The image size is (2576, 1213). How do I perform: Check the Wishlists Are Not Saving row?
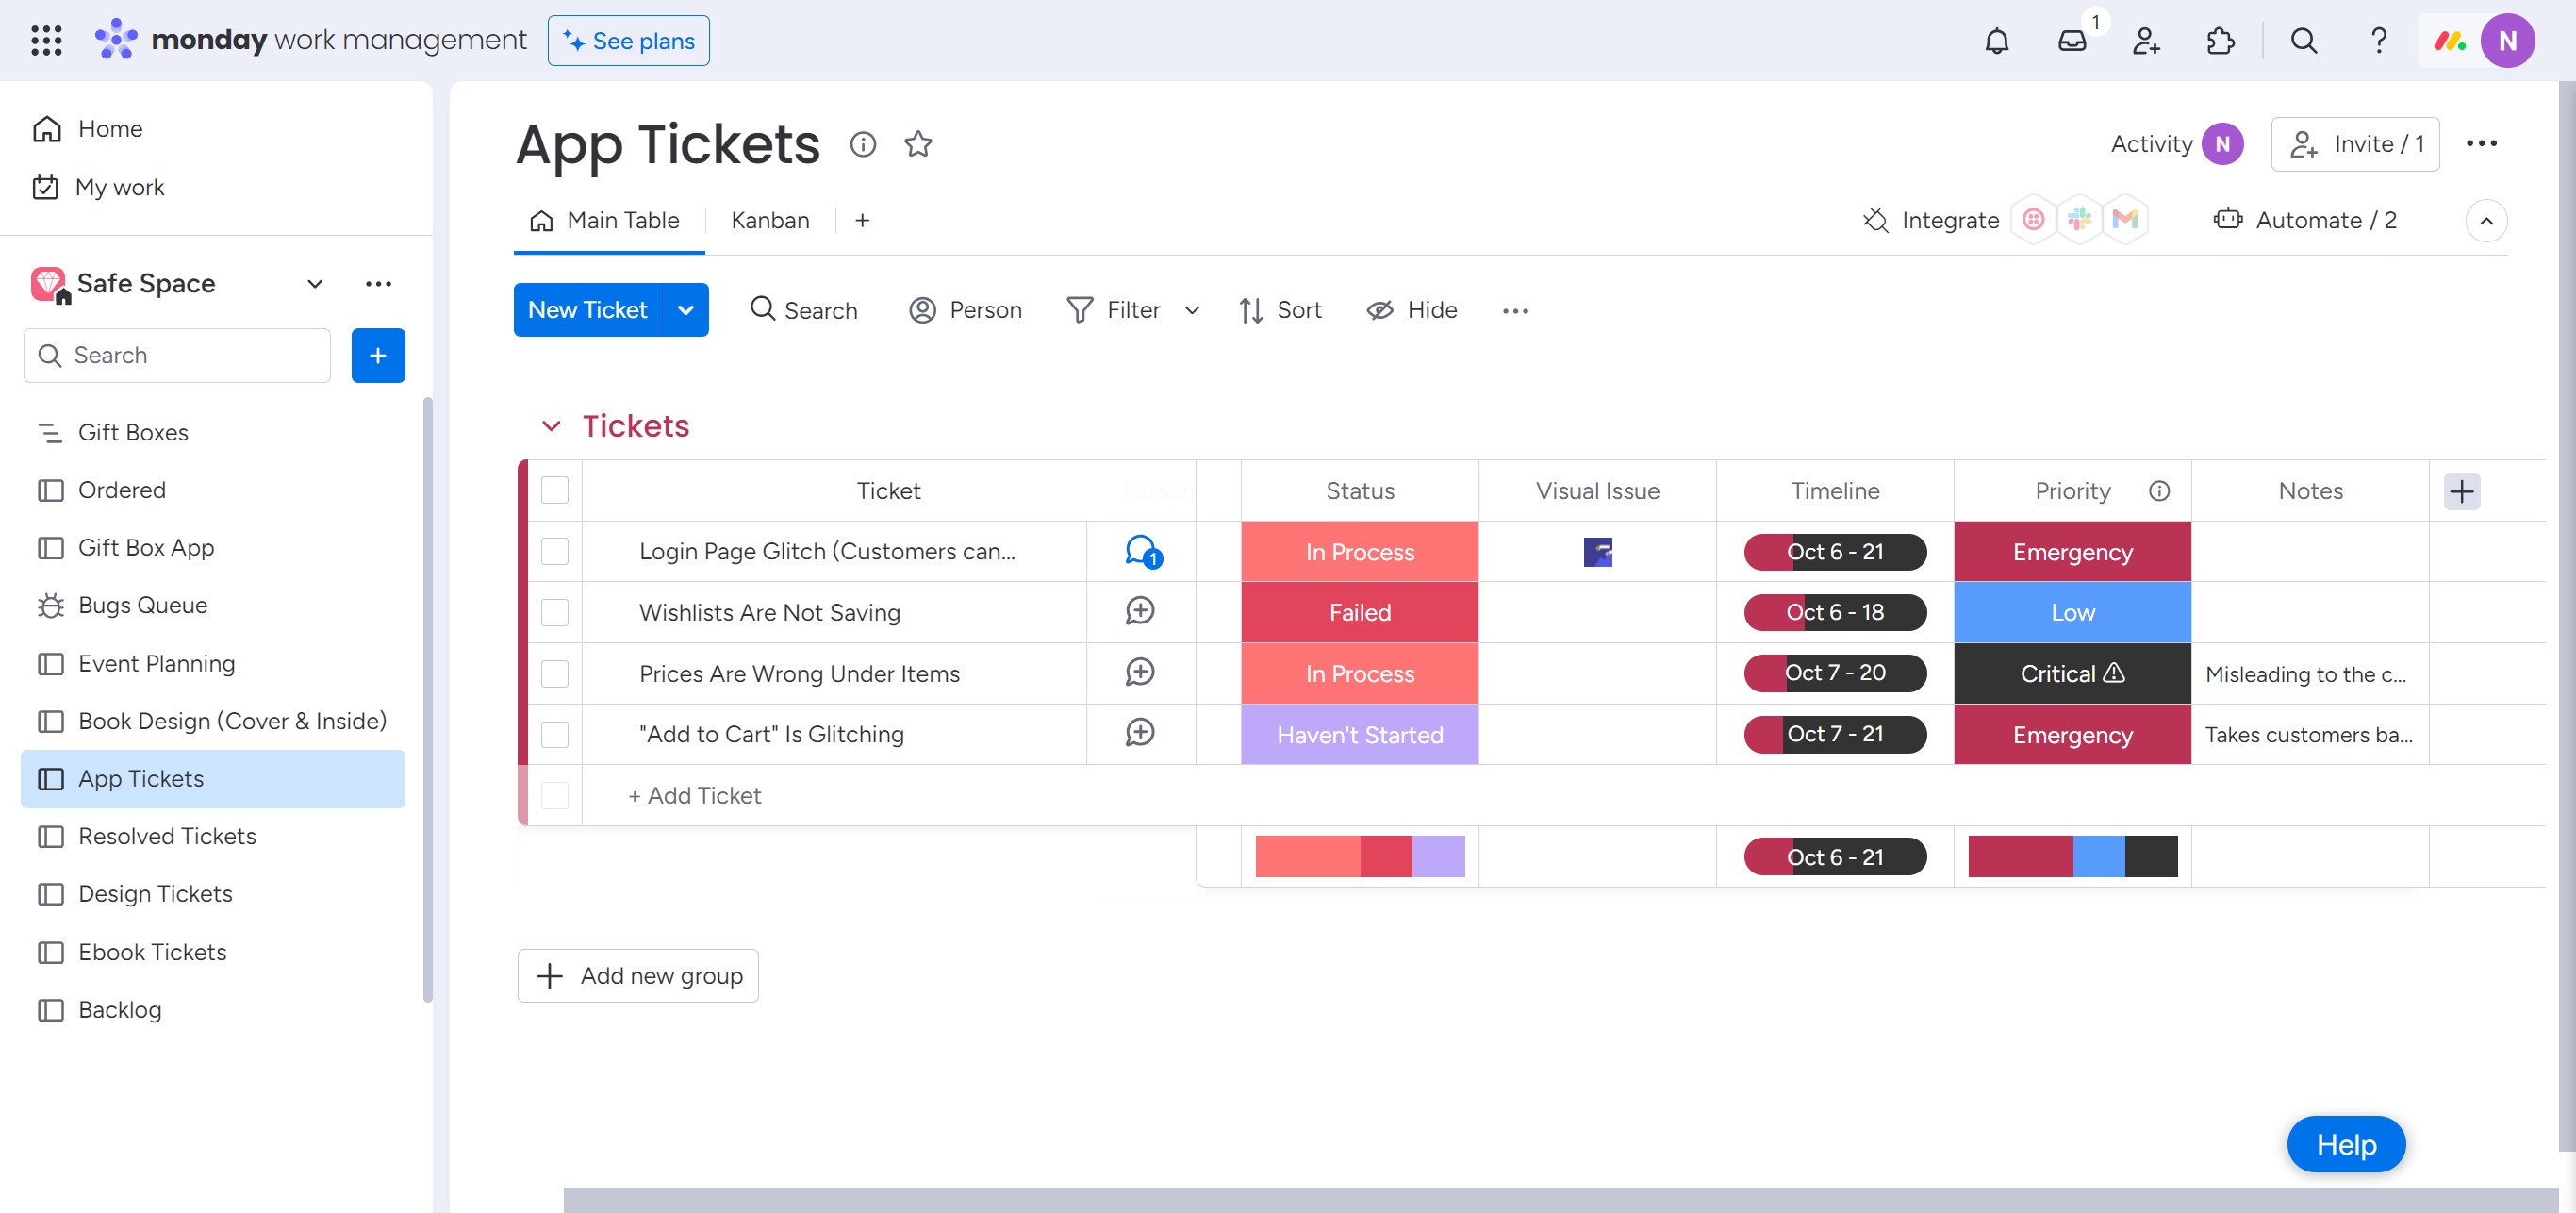click(x=554, y=612)
